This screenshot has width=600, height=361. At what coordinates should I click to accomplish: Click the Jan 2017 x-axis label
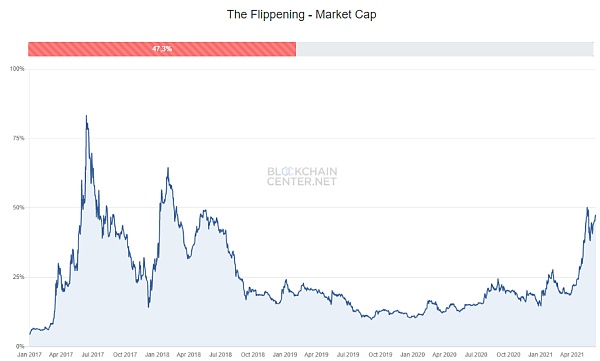29,355
